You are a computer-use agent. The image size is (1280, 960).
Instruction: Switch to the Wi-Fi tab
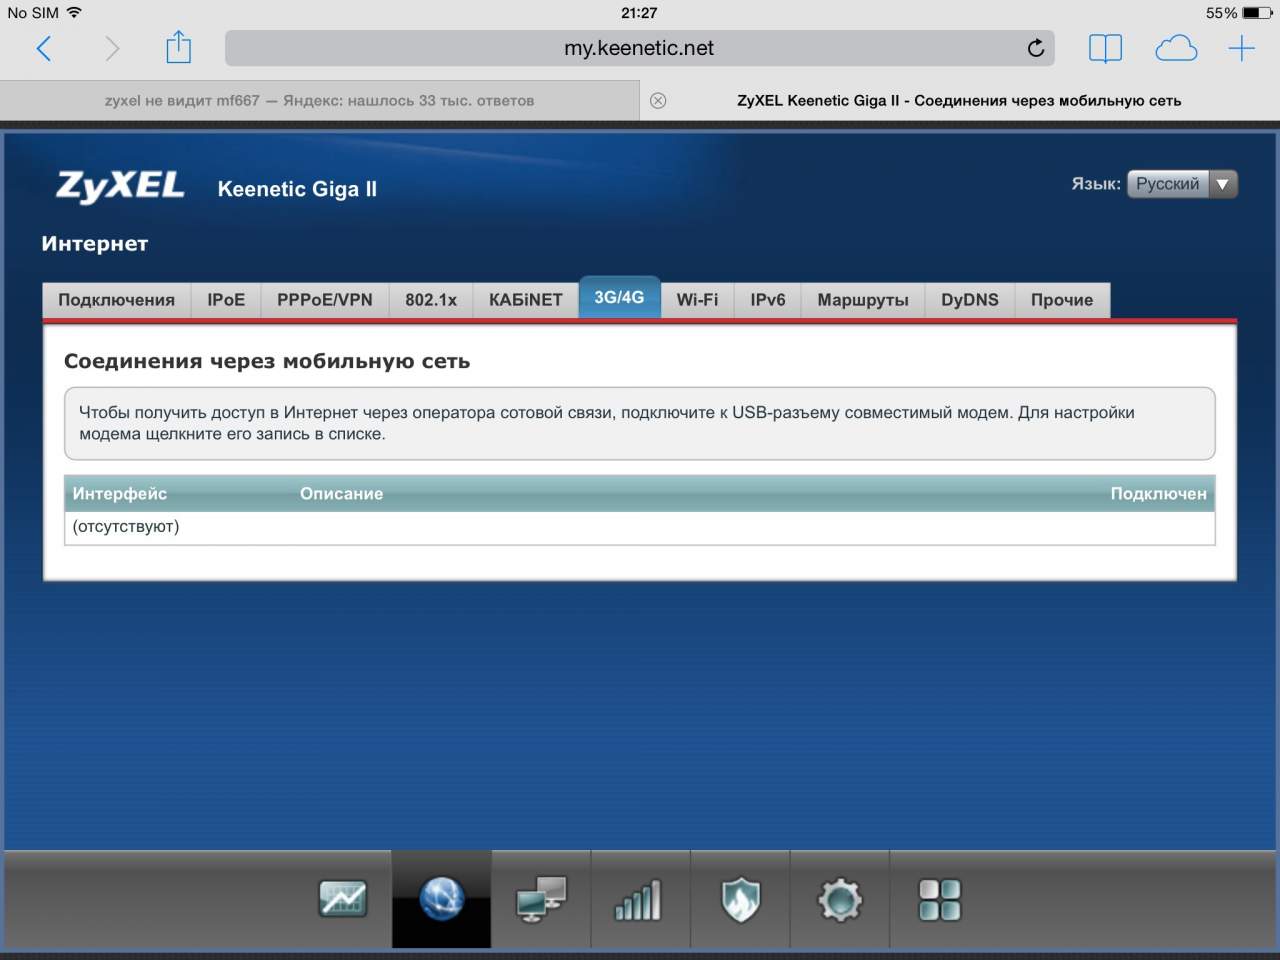point(697,300)
